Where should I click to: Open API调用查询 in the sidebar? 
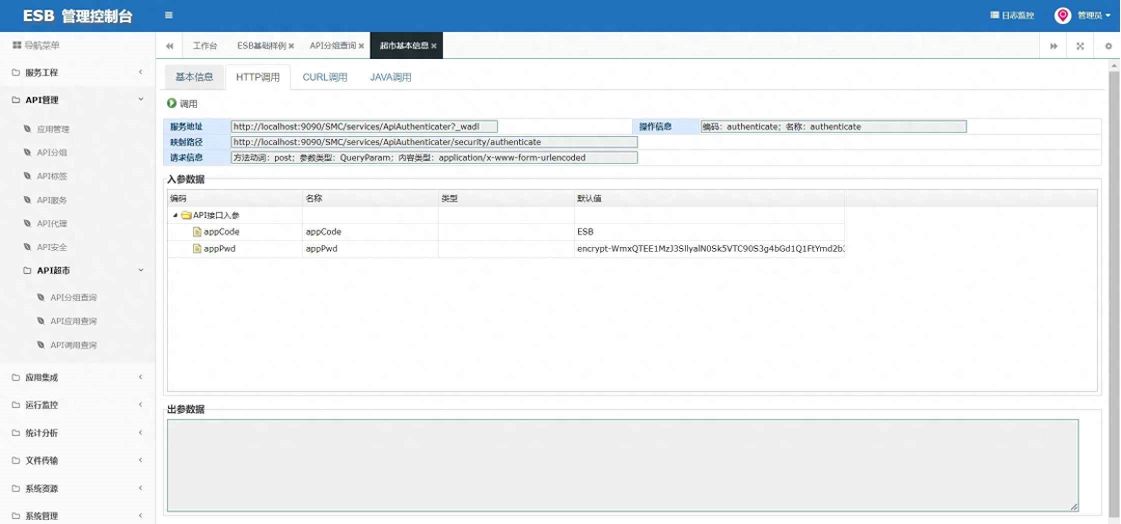[x=73, y=345]
